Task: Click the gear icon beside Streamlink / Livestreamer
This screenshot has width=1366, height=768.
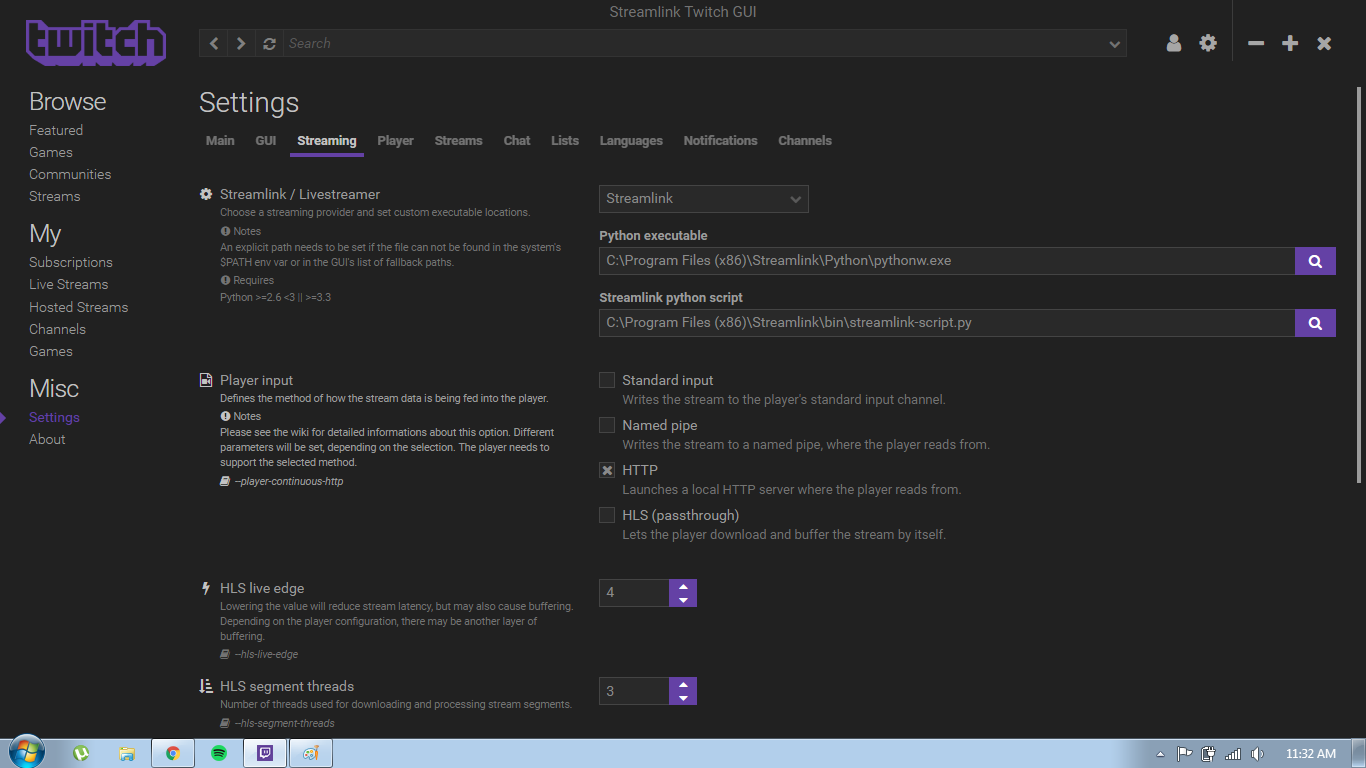Action: (206, 194)
